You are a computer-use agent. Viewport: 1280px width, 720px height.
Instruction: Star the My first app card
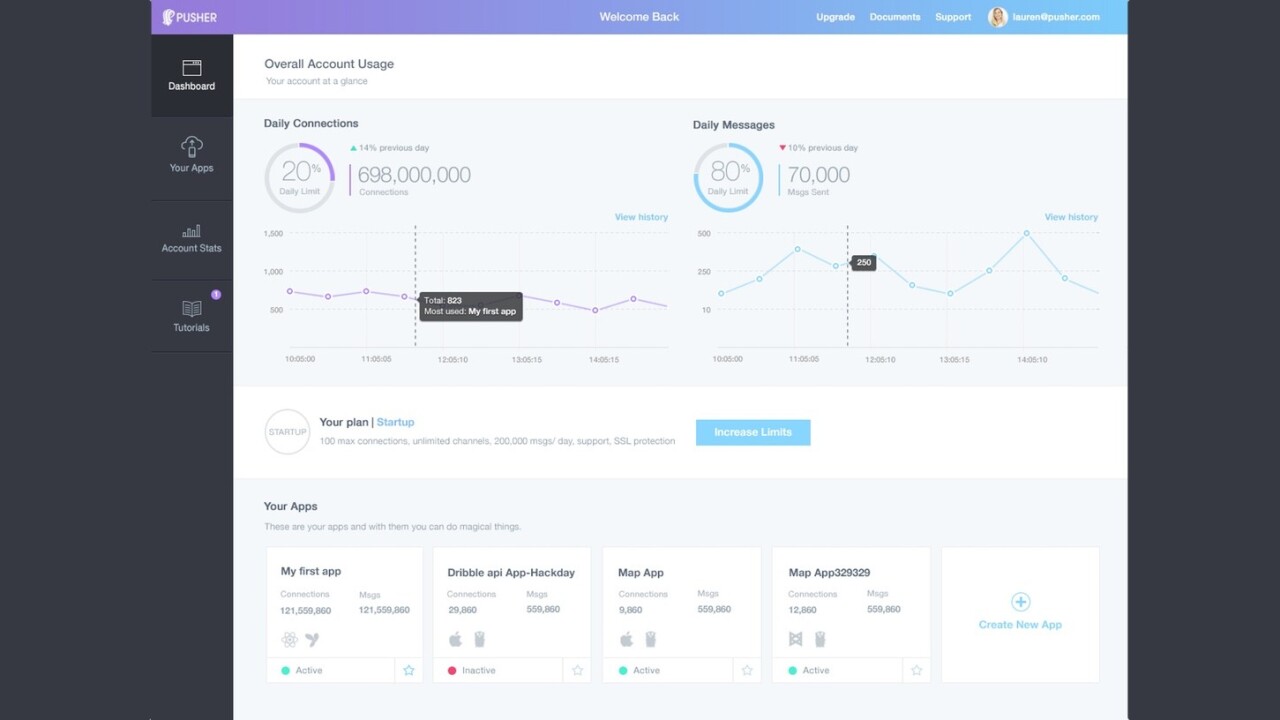click(409, 670)
